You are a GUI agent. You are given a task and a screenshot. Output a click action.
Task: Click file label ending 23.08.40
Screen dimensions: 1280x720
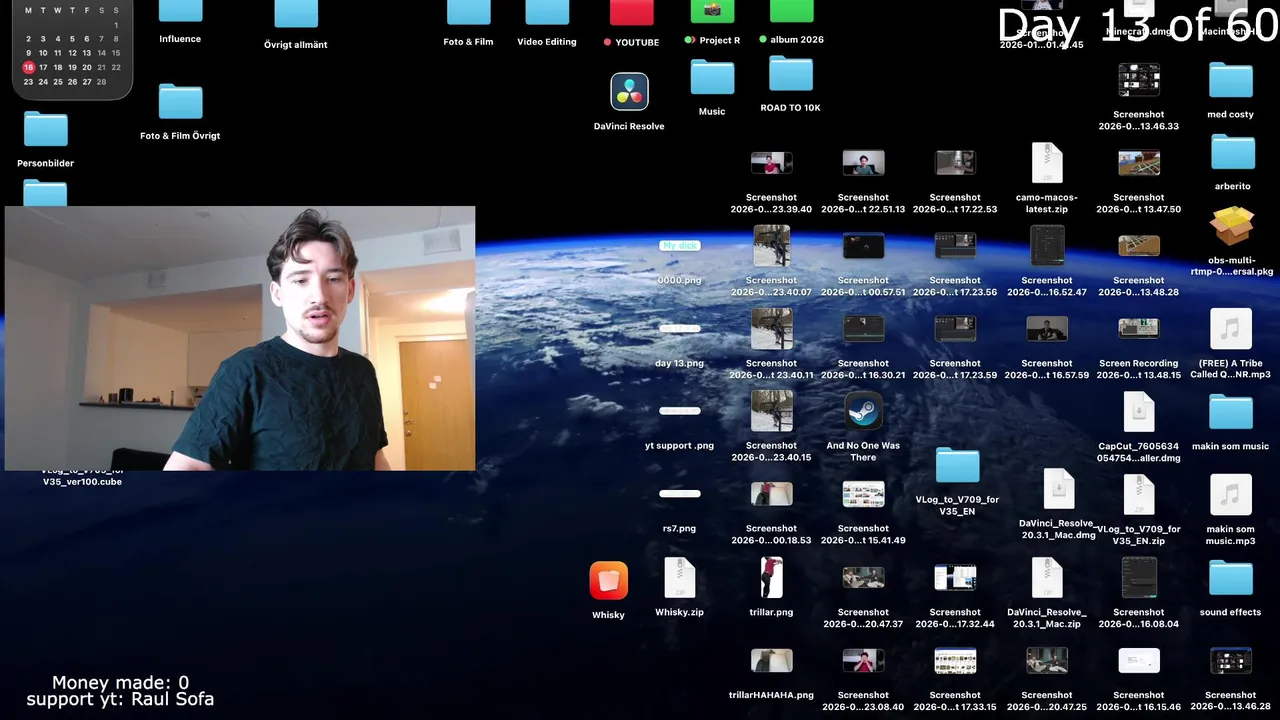[x=863, y=701]
